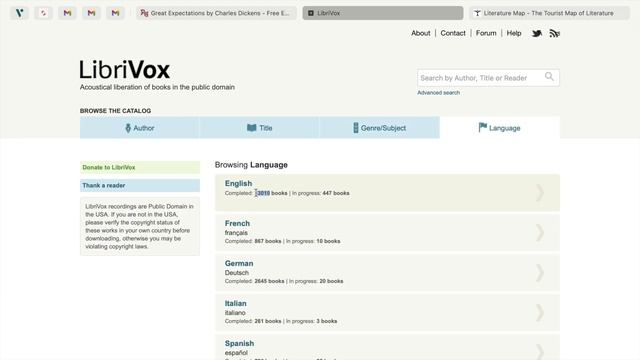Click the LibriVox tagline under the logo
The height and width of the screenshot is (360, 640).
(157, 87)
